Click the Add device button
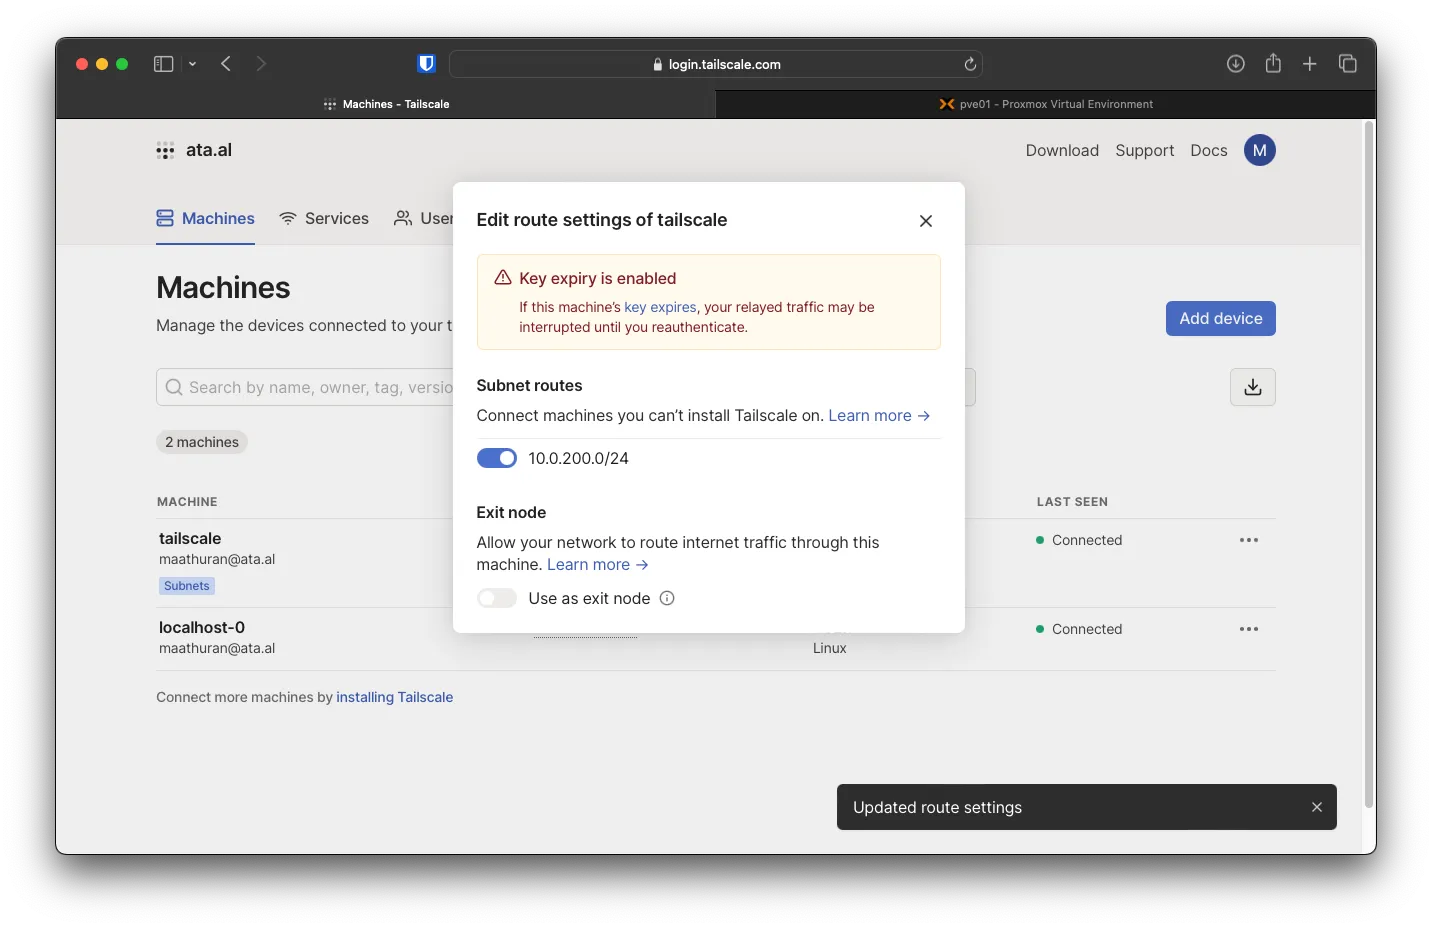The image size is (1432, 928). coord(1220,318)
